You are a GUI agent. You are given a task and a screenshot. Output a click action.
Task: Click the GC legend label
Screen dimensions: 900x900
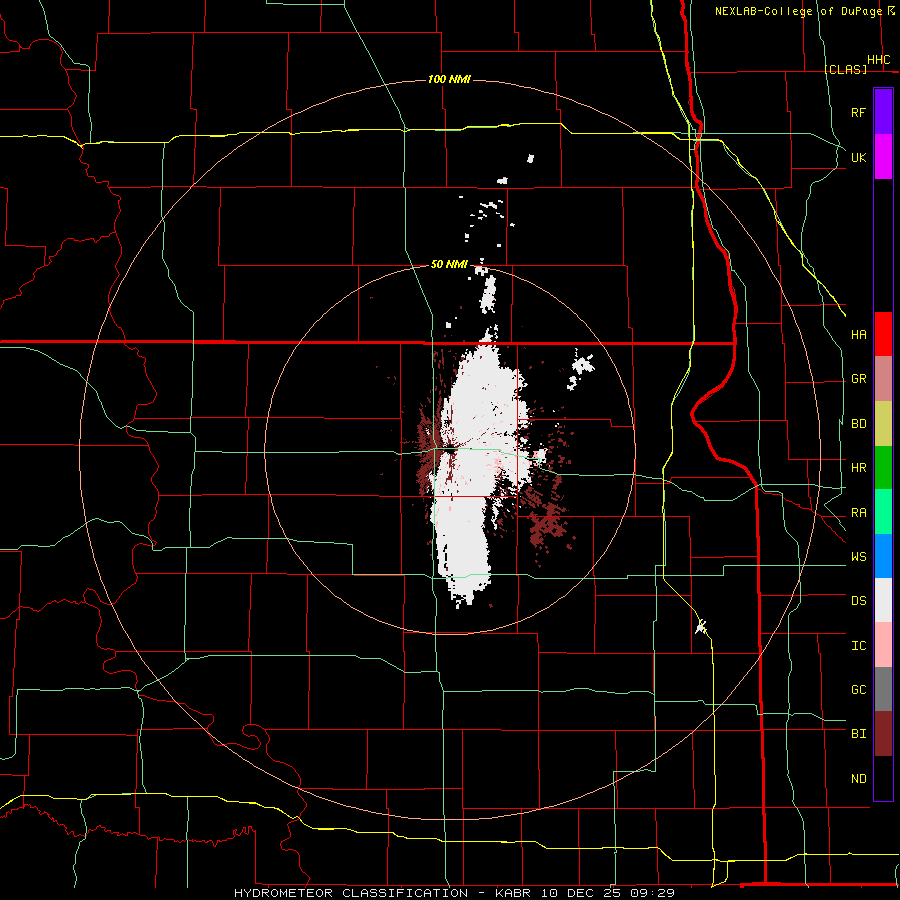[859, 690]
